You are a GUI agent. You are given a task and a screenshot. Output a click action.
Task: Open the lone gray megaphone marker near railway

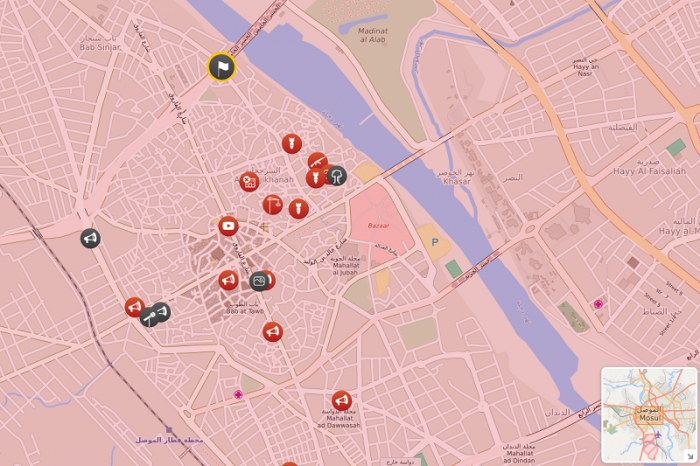[x=90, y=238]
